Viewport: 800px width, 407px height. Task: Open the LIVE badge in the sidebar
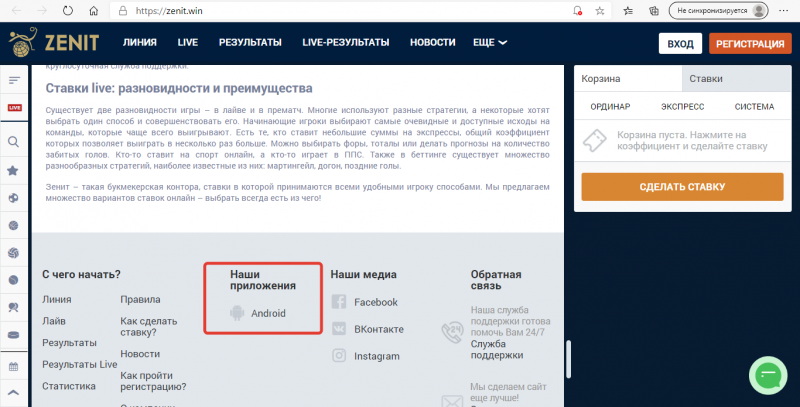[14, 108]
